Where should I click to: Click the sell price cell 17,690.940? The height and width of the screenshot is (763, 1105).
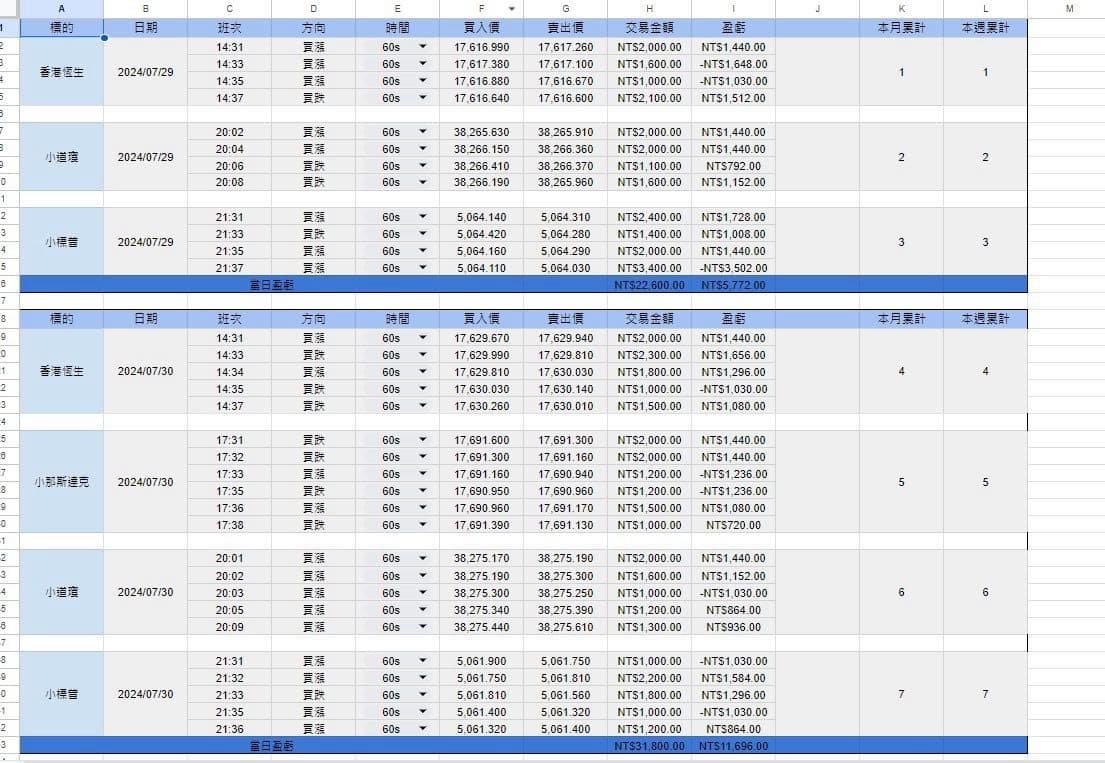tap(565, 474)
